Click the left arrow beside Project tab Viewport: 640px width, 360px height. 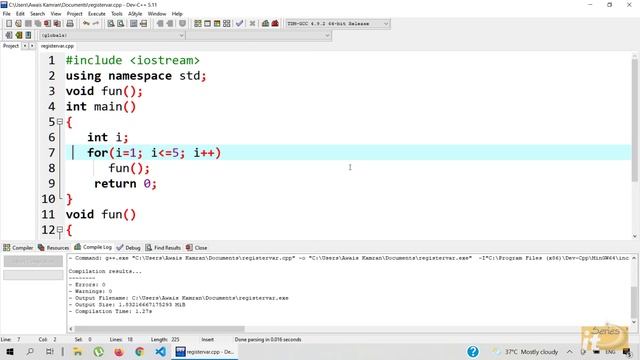point(24,46)
